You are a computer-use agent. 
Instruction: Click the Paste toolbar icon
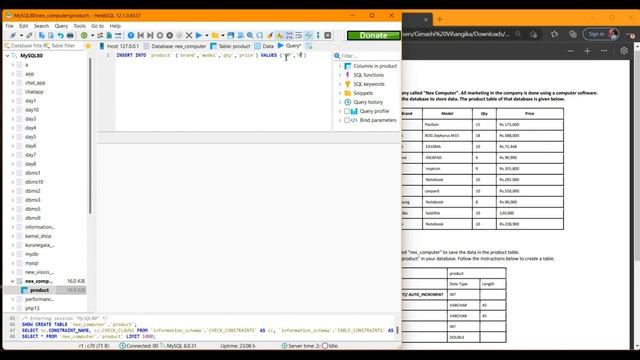pos(51,36)
